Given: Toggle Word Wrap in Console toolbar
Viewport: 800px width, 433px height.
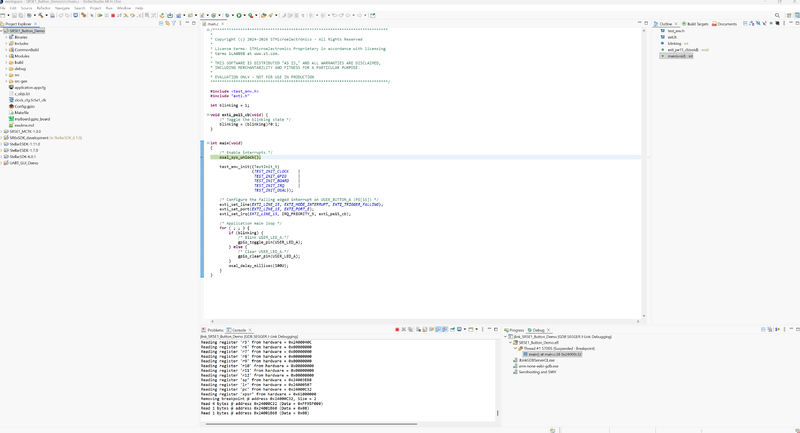Looking at the screenshot, I should tap(432, 329).
